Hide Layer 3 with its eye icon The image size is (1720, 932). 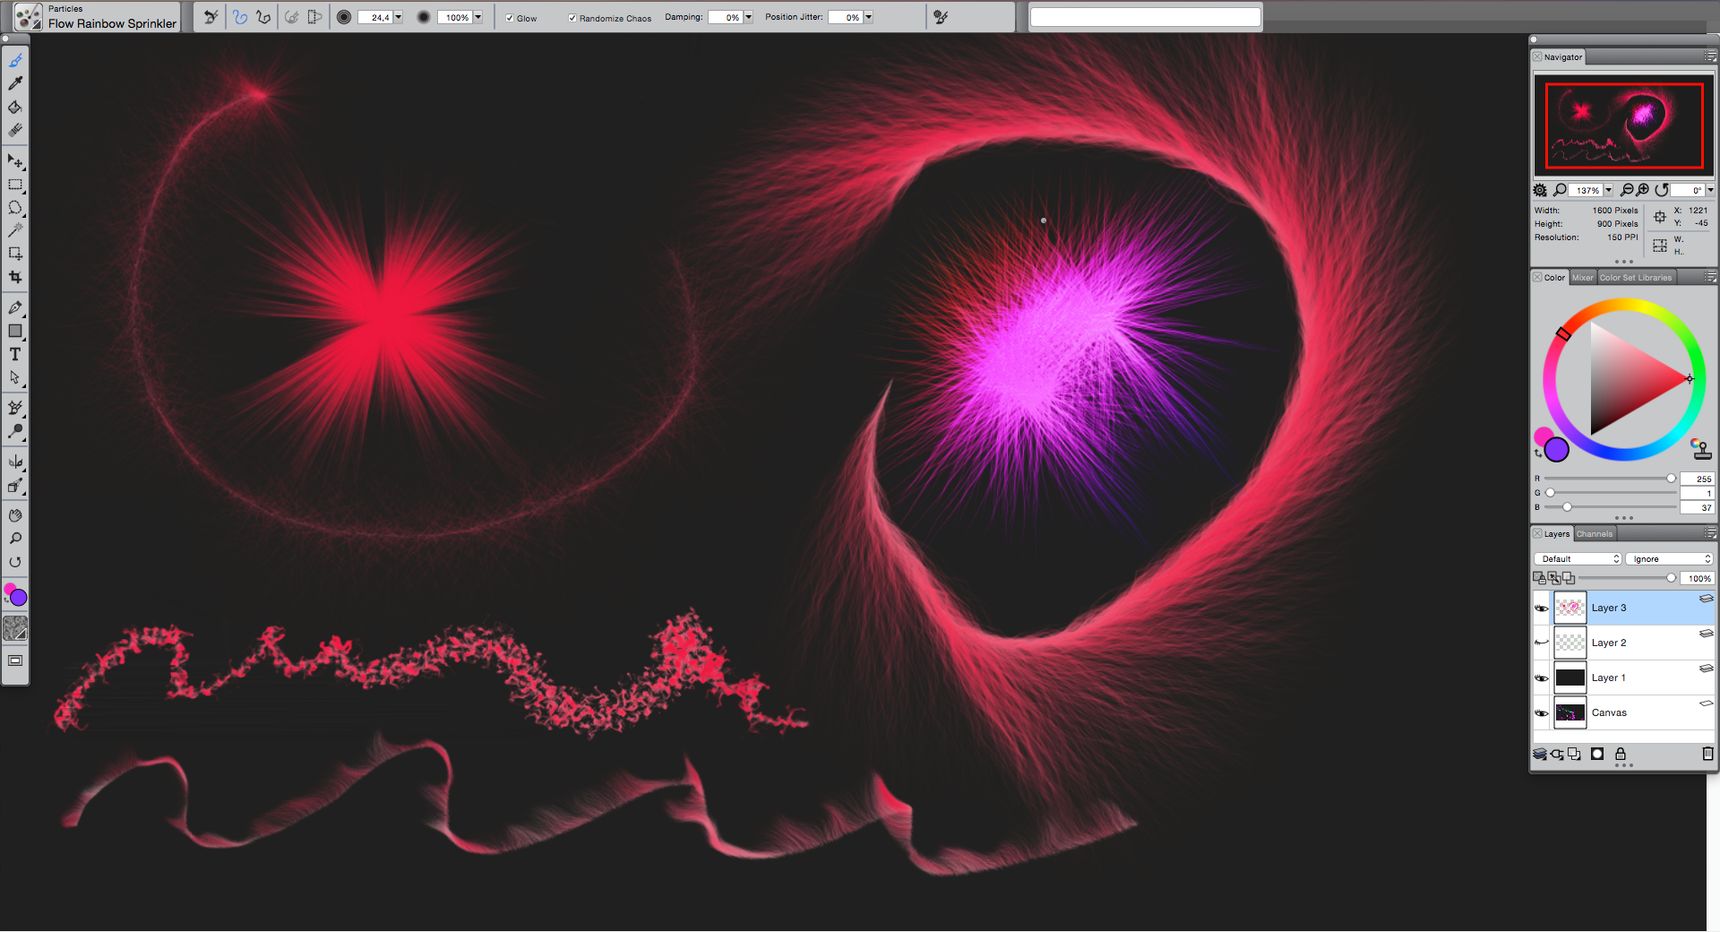click(x=1541, y=608)
